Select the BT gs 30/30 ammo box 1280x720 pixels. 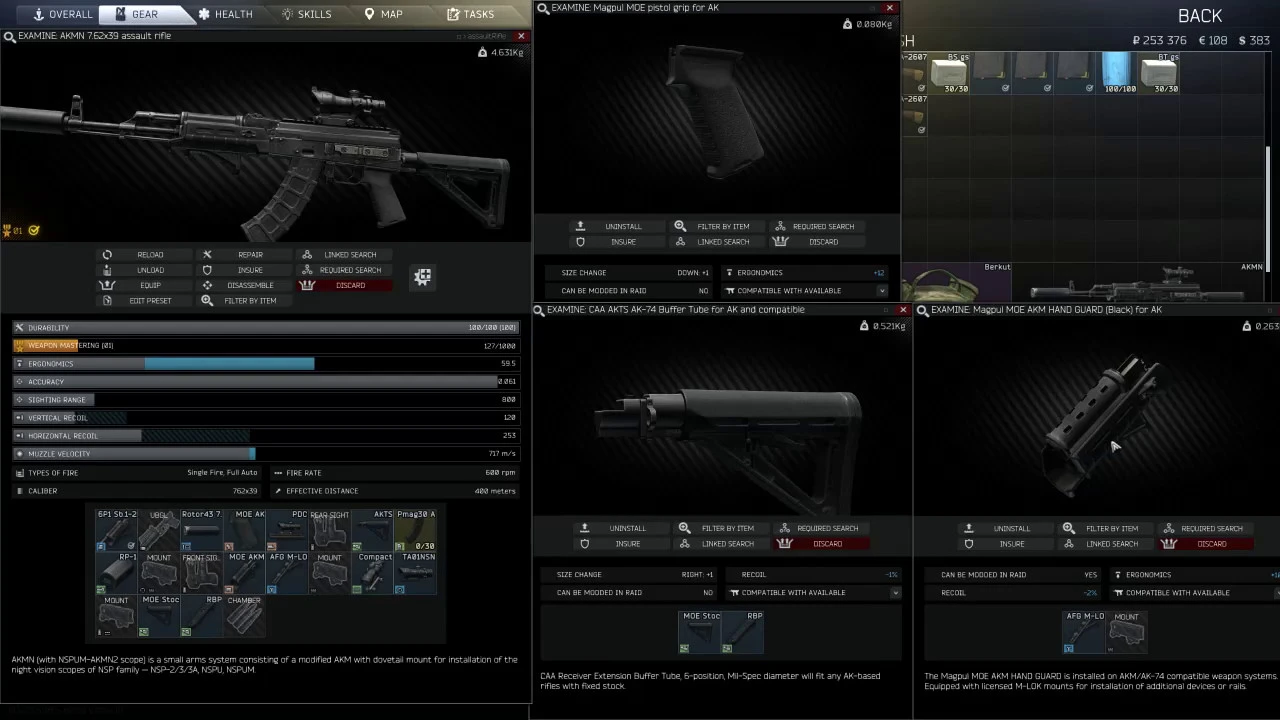tap(1160, 72)
